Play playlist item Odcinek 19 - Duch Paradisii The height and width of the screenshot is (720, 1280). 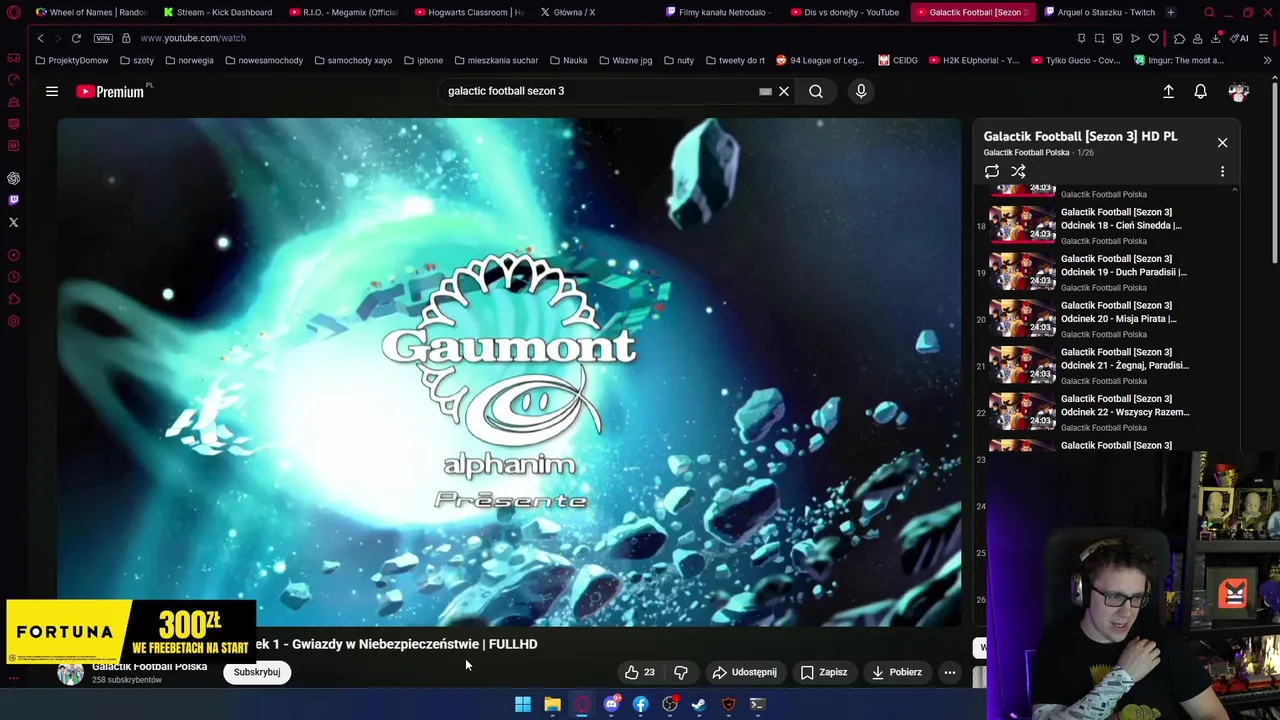click(1104, 273)
